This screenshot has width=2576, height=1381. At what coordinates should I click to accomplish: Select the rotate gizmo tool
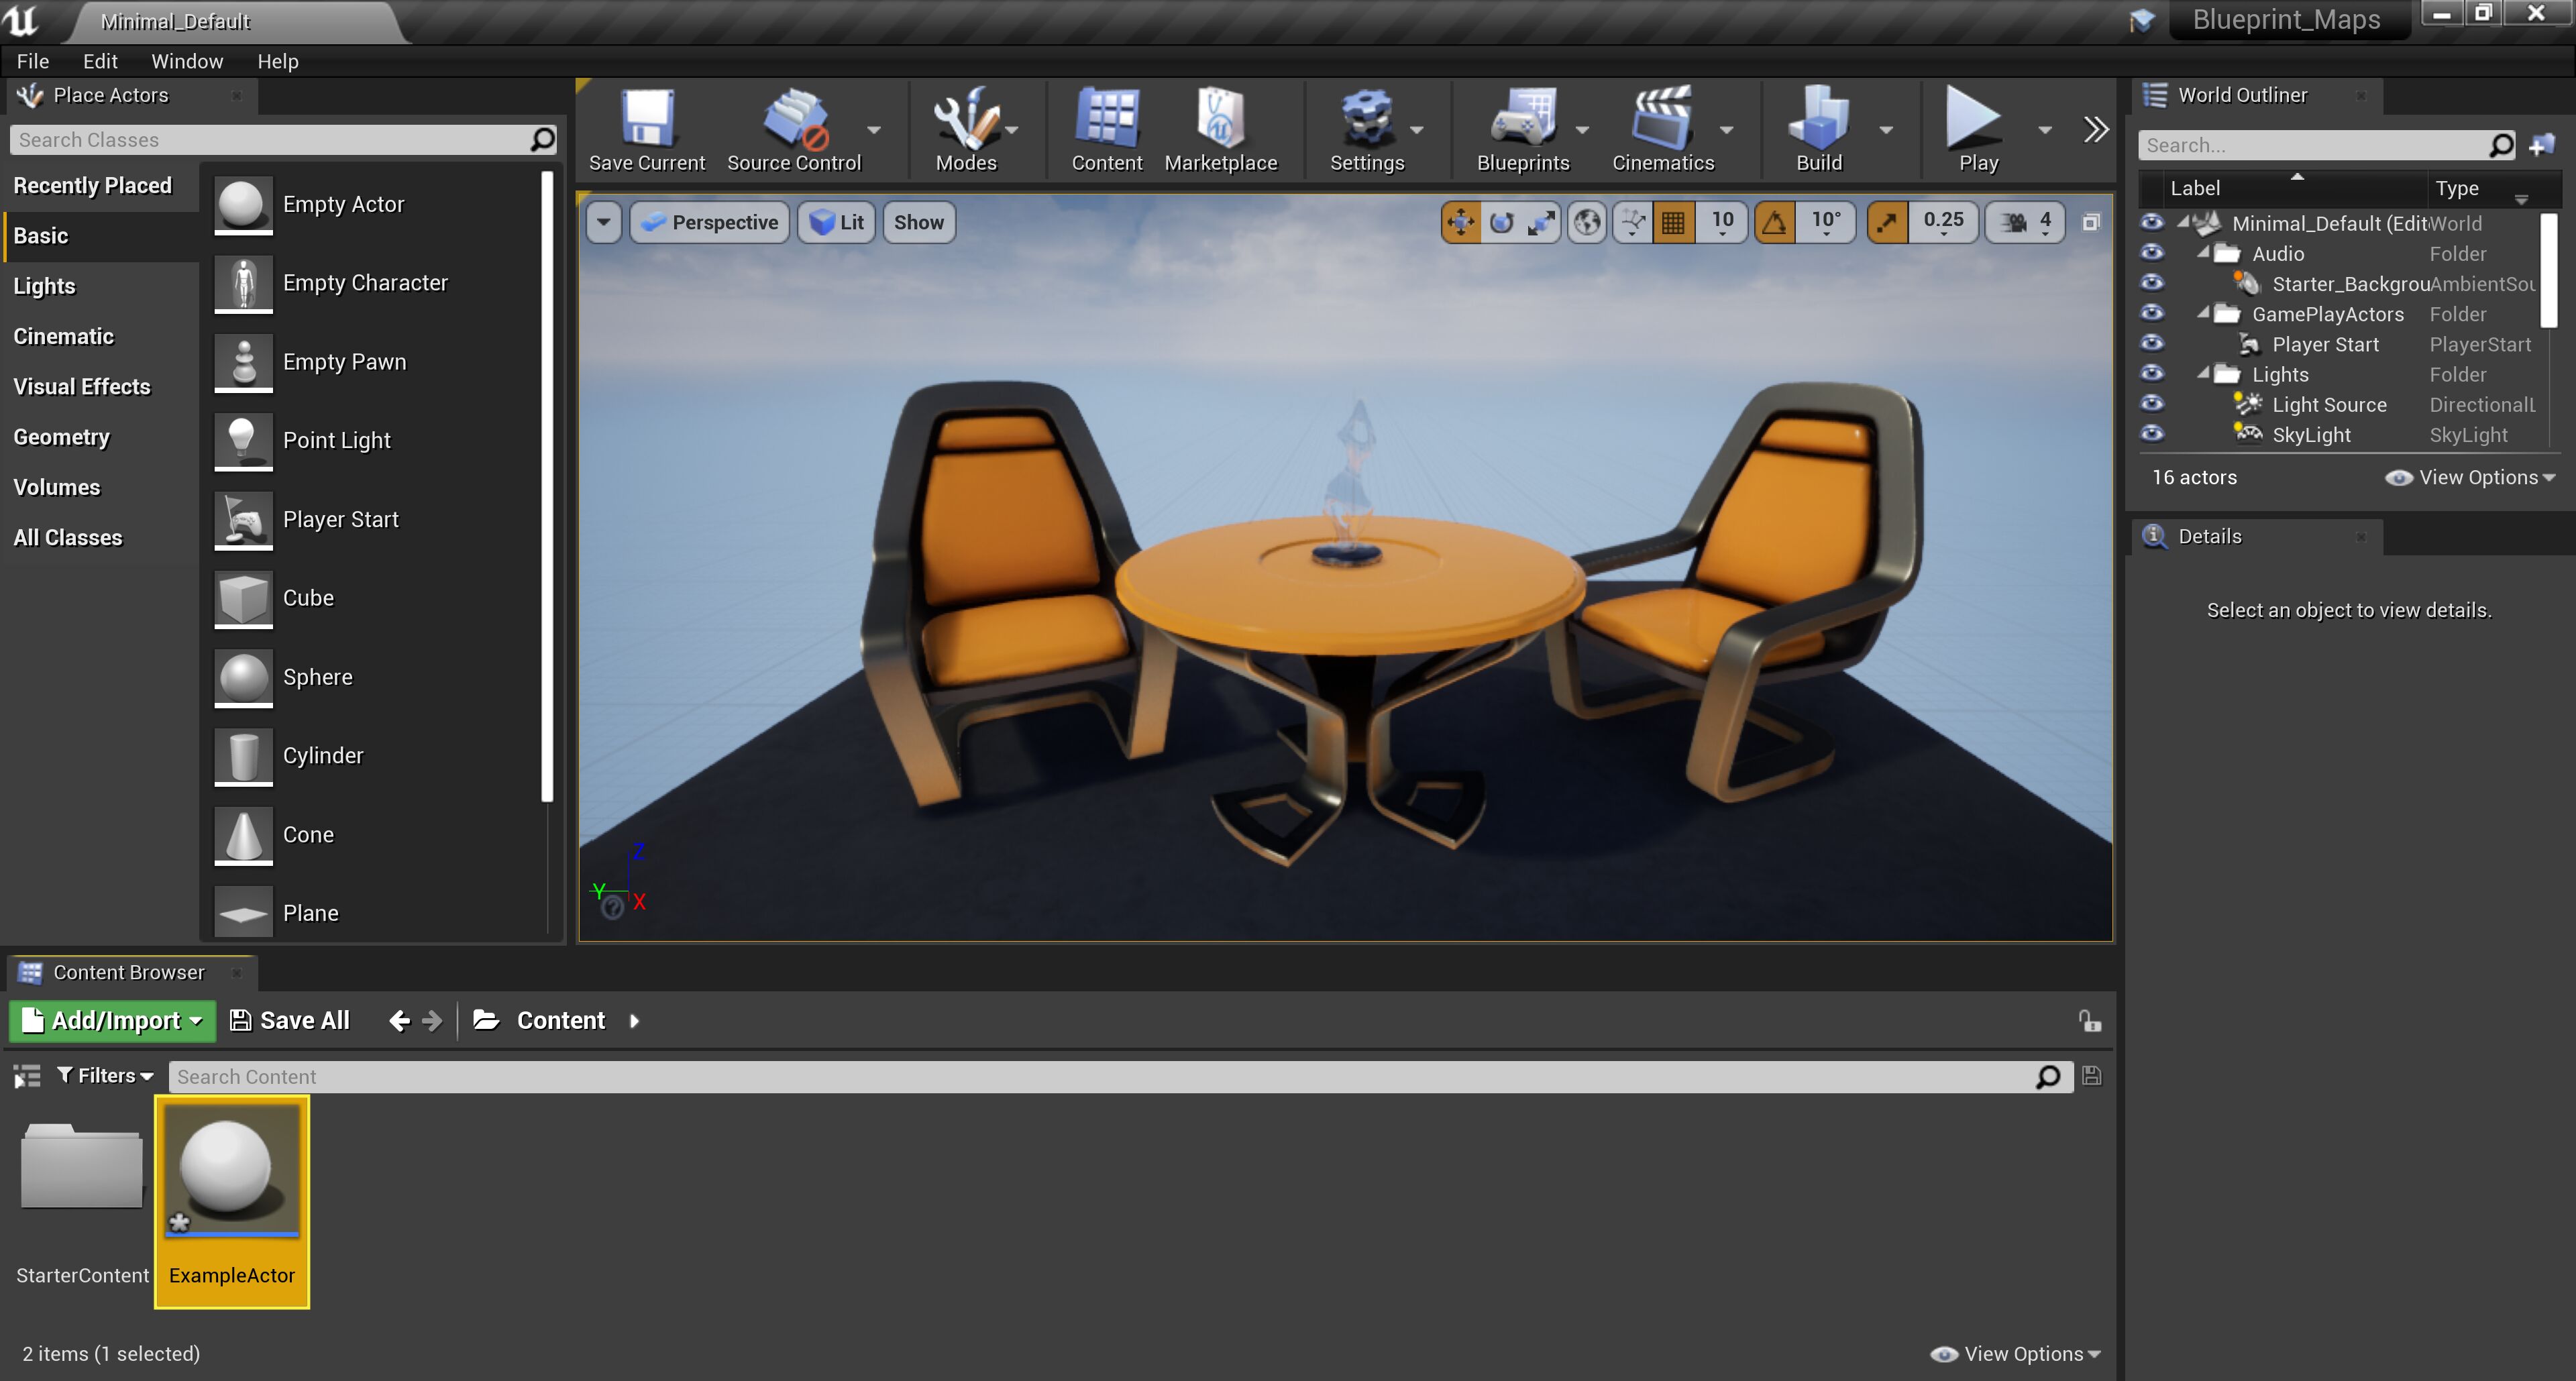[x=1501, y=222]
